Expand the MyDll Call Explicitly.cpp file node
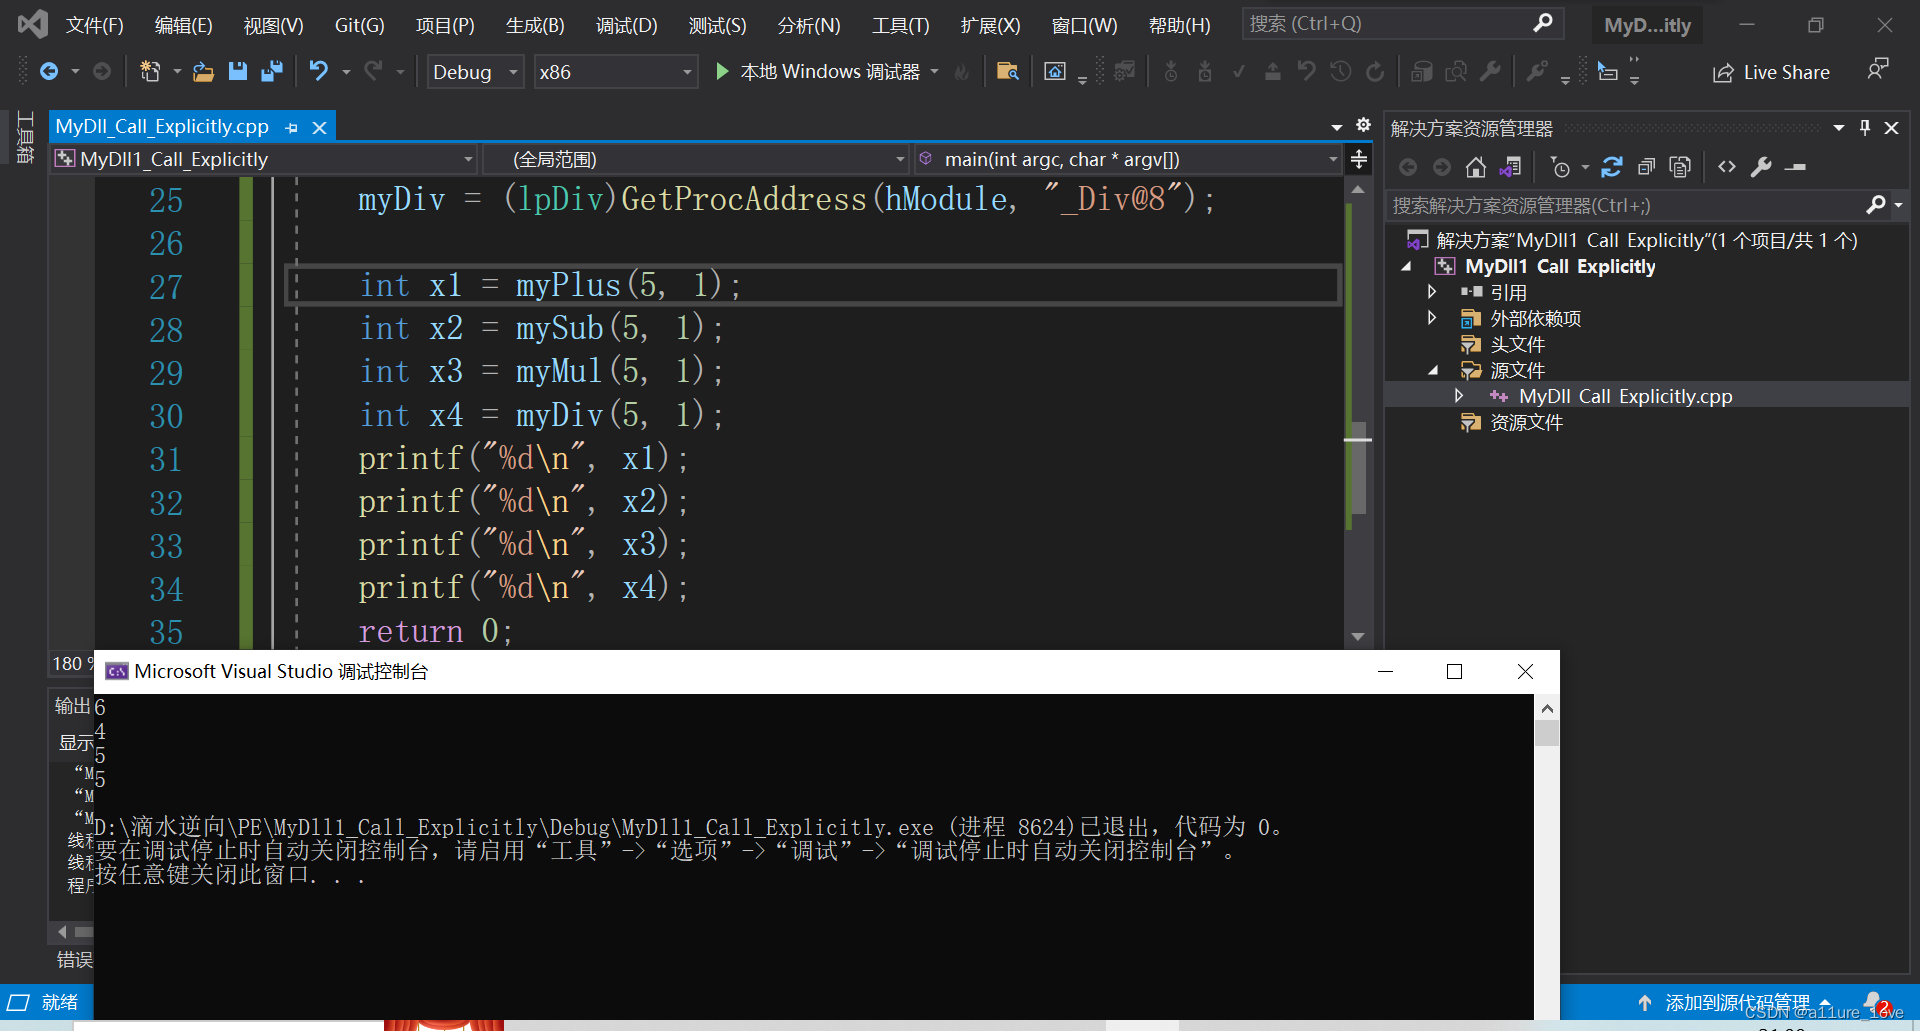Viewport: 1920px width, 1031px height. 1459,396
